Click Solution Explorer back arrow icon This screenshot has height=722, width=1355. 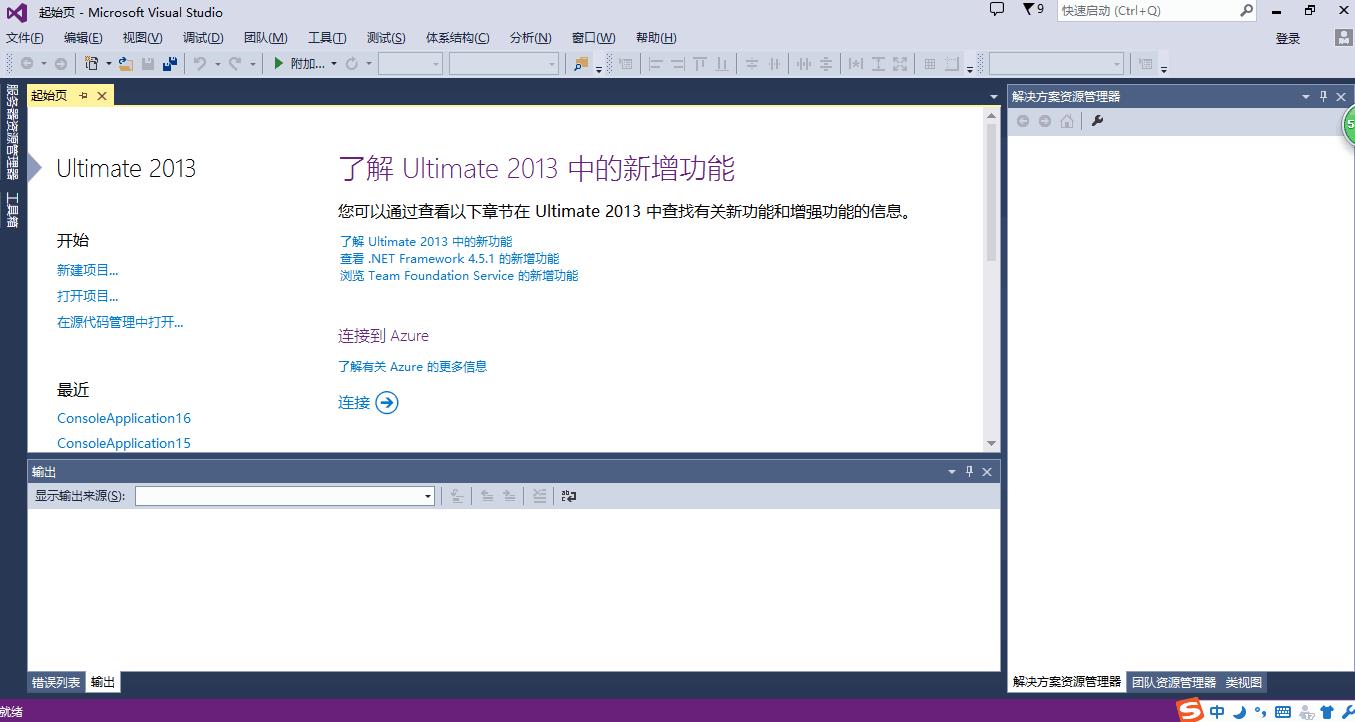(x=1023, y=121)
